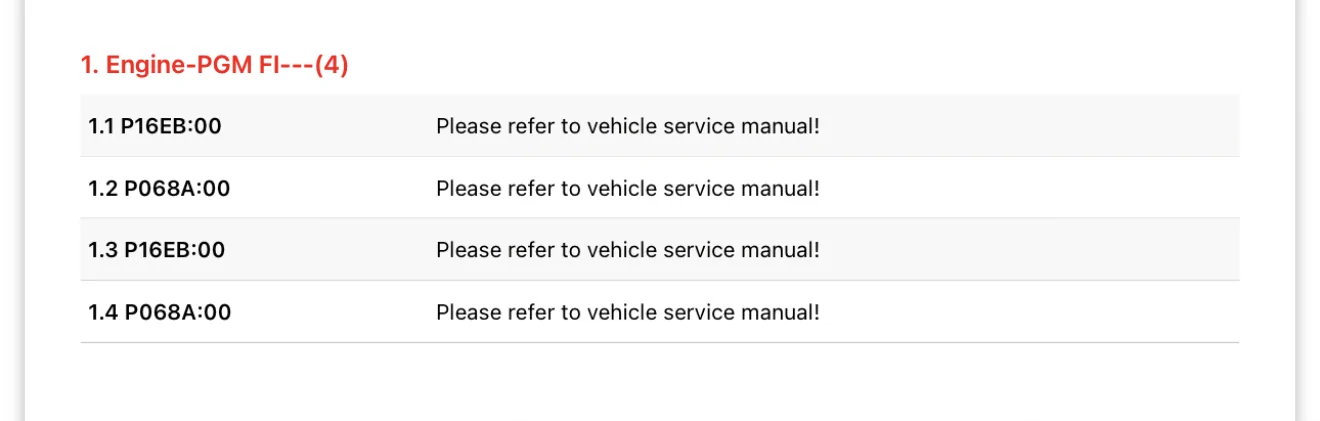
Task: Click the empty right end of row 1.3
Action: tap(1030, 250)
